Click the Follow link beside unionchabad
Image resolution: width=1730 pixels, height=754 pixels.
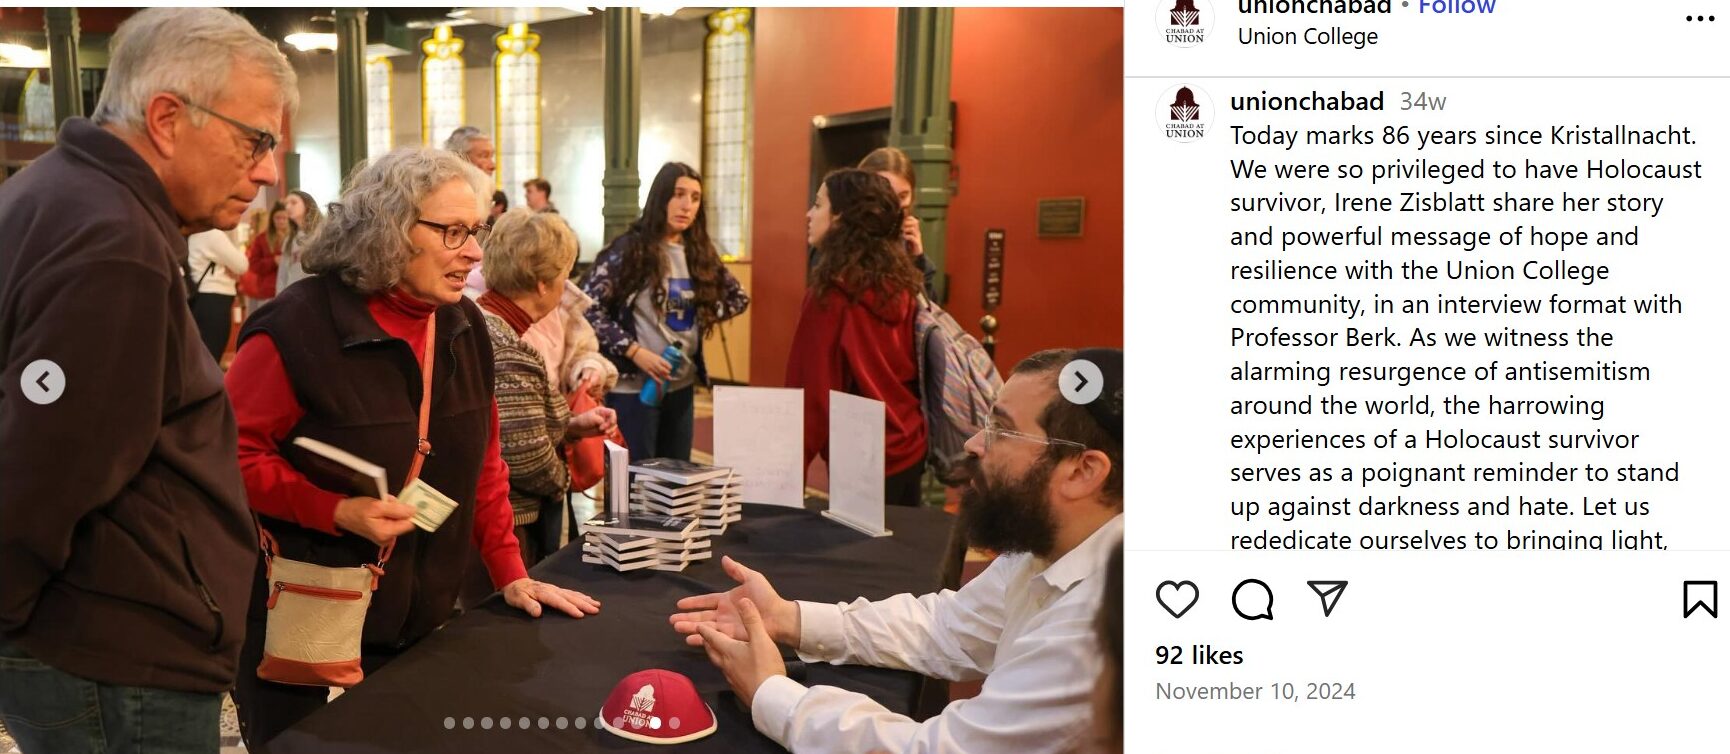pyautogui.click(x=1457, y=7)
